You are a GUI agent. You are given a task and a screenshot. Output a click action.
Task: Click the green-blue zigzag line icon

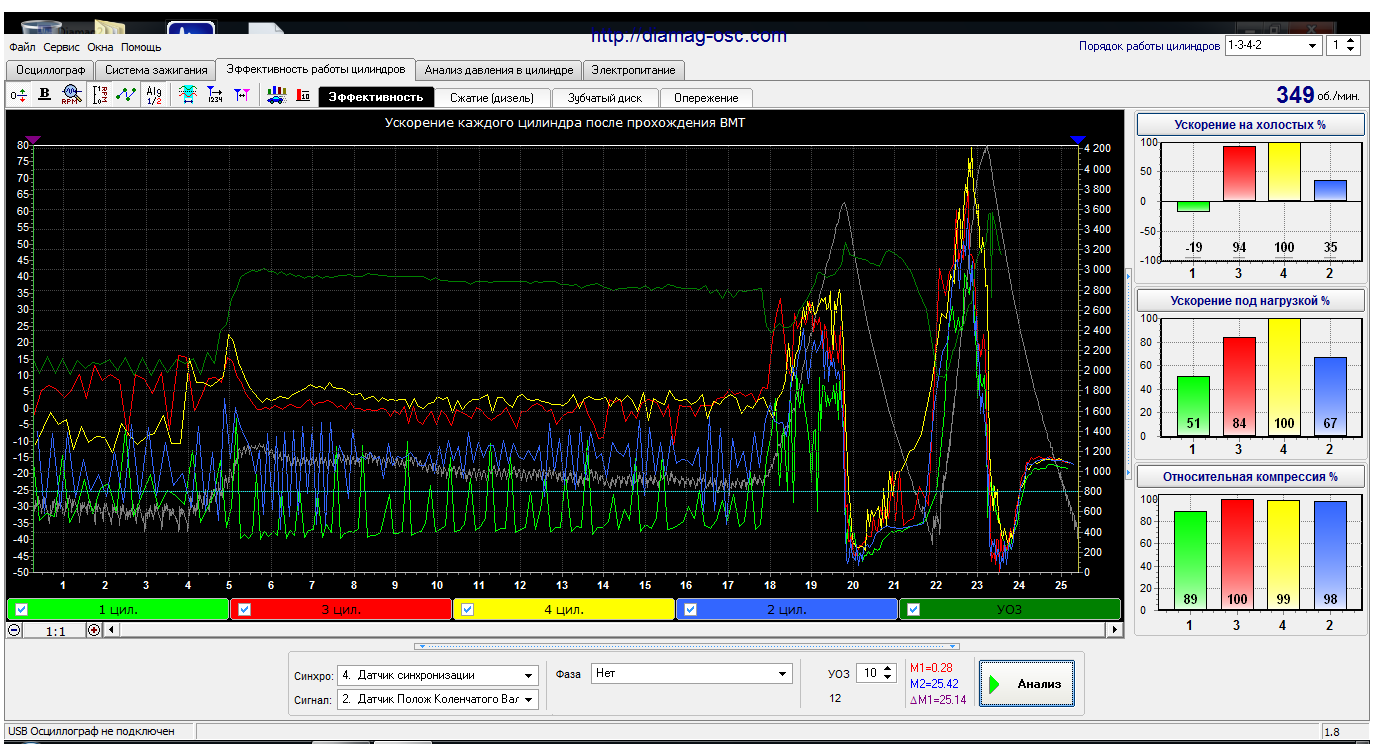[x=125, y=95]
